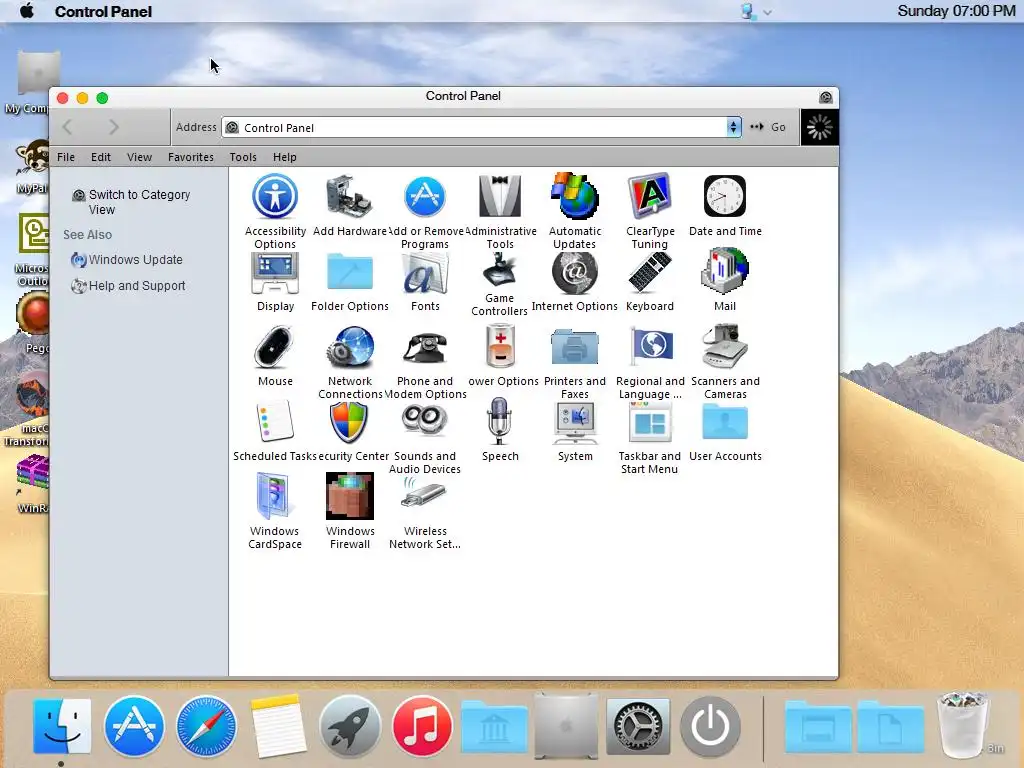Open Game Controllers icon
1024x768 pixels.
tap(500, 269)
